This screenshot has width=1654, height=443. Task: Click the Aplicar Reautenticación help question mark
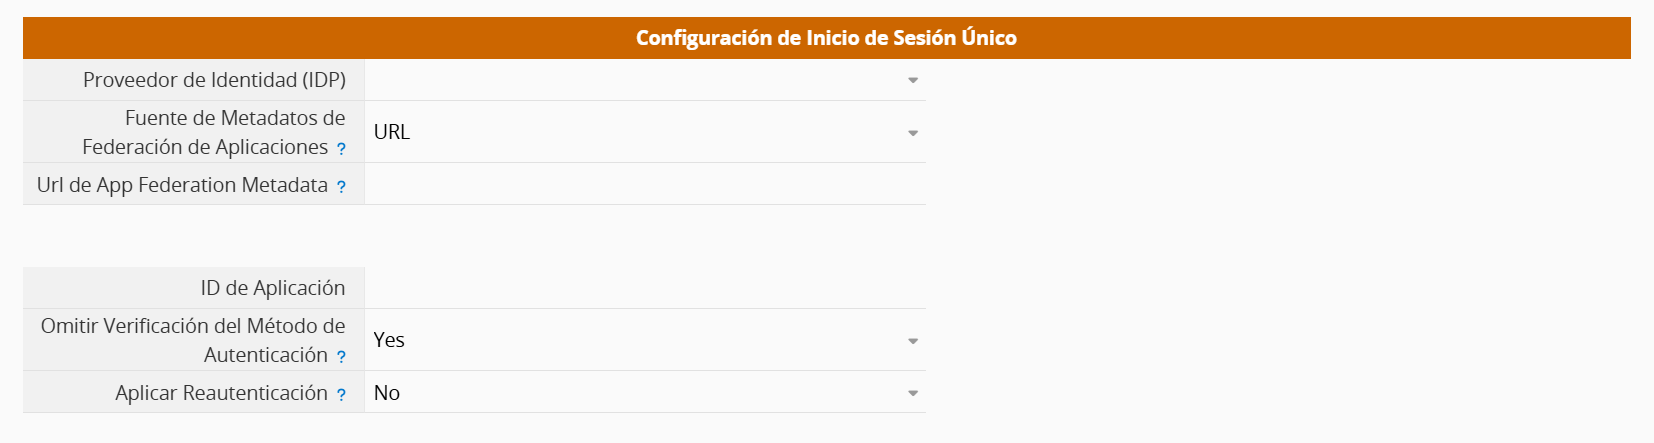pos(341,395)
